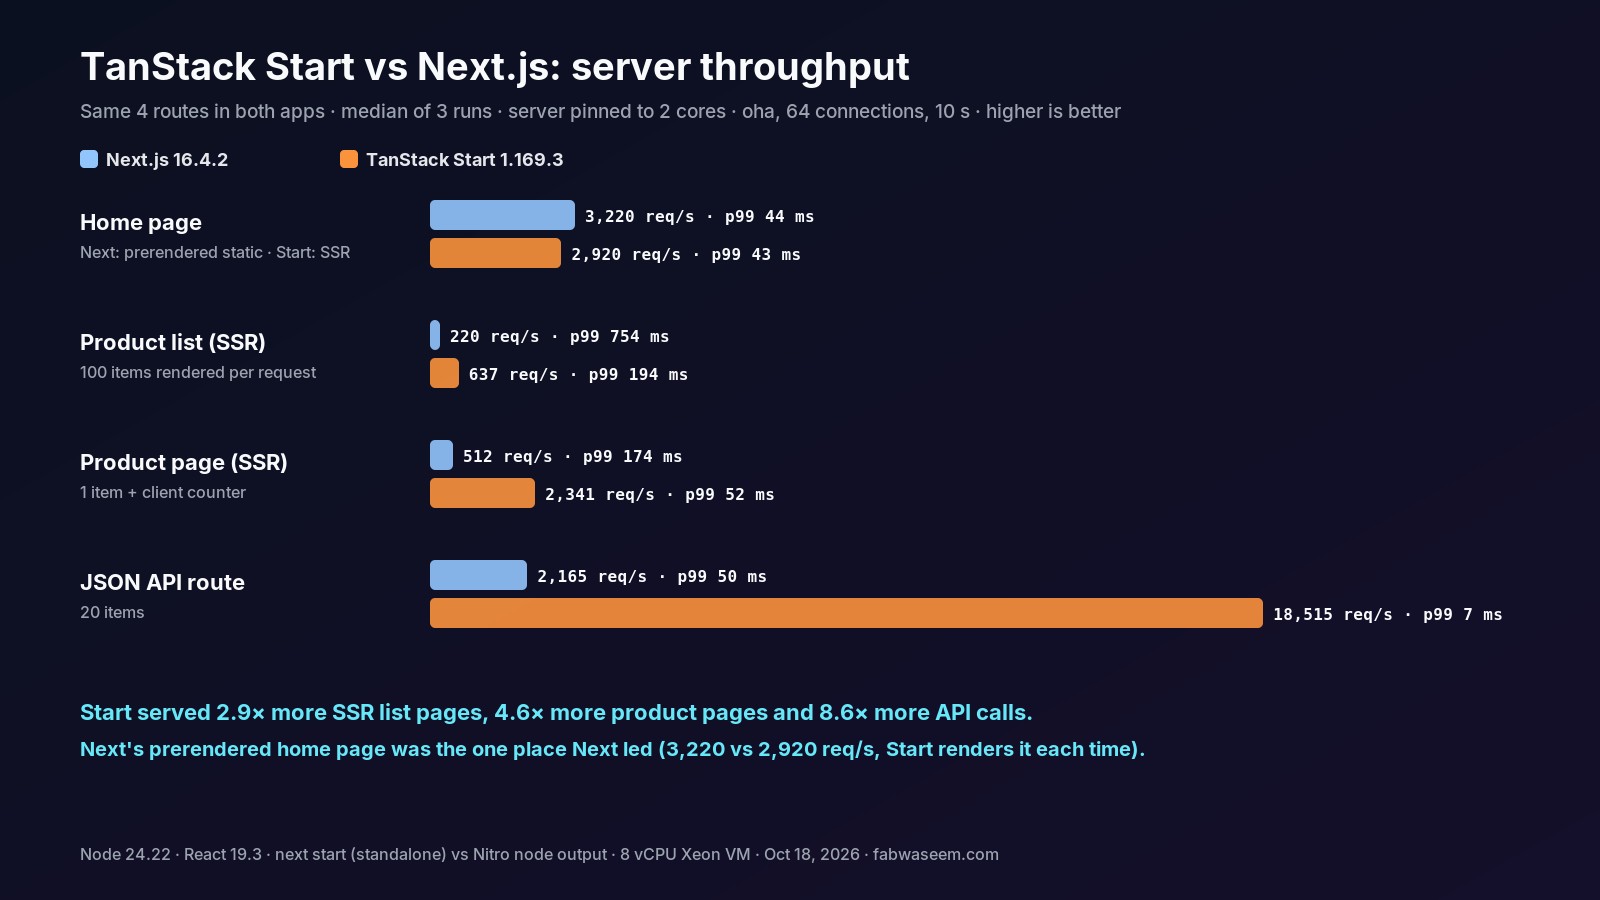This screenshot has height=900, width=1600.
Task: Click the "20 items" note
Action: click(112, 612)
